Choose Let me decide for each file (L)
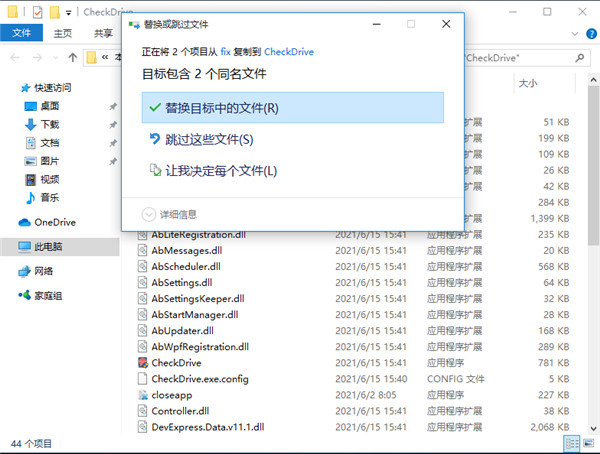The width and height of the screenshot is (600, 454). click(213, 171)
